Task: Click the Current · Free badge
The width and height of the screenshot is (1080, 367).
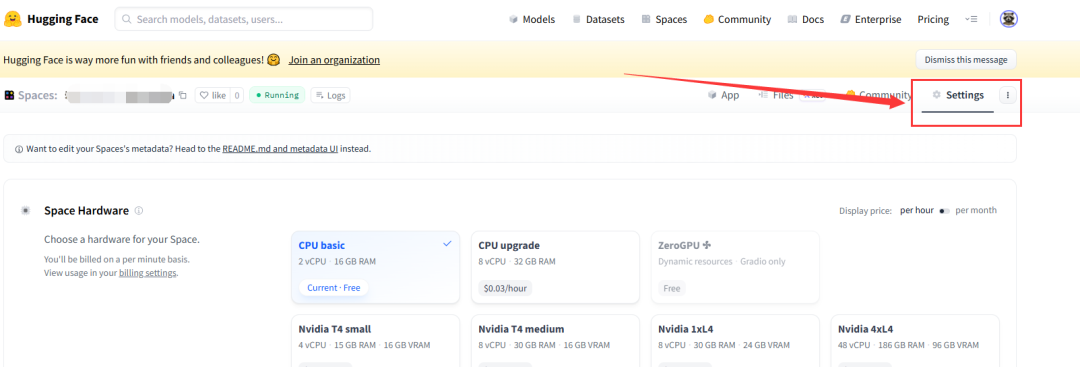Action: point(334,288)
